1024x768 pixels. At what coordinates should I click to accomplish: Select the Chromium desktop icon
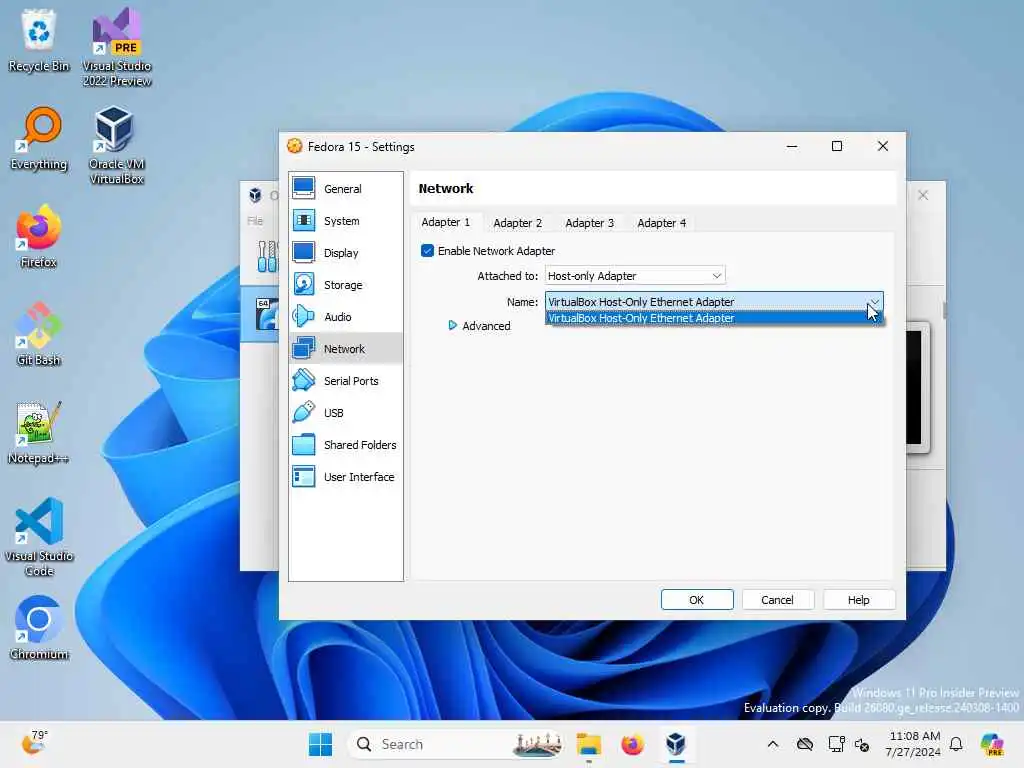click(39, 628)
